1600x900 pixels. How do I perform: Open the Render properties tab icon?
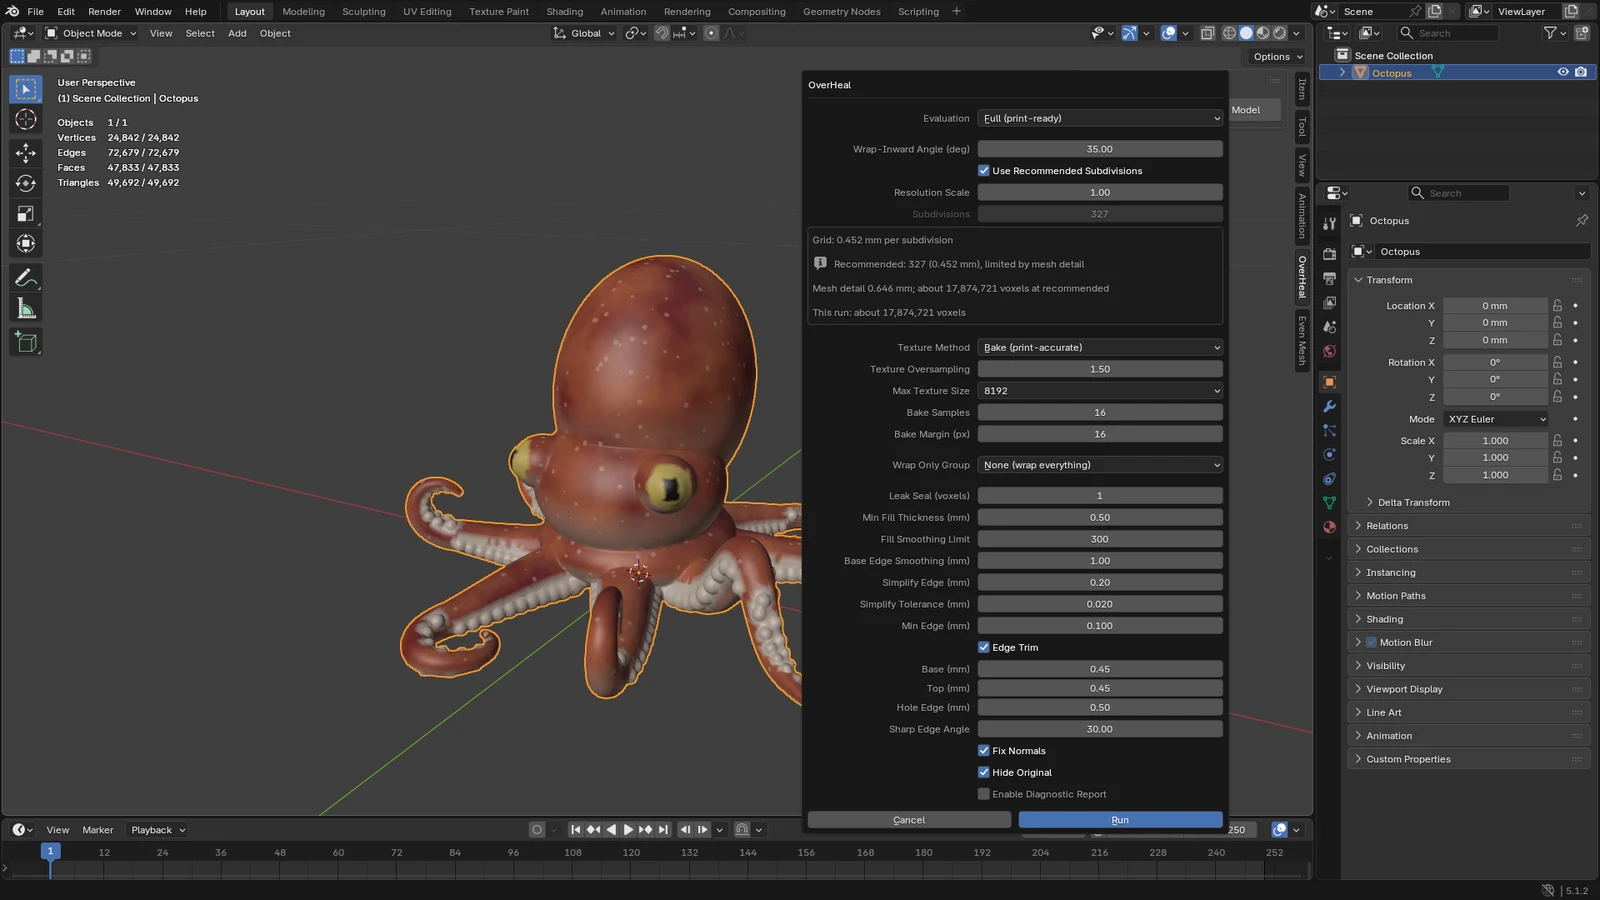(1329, 254)
